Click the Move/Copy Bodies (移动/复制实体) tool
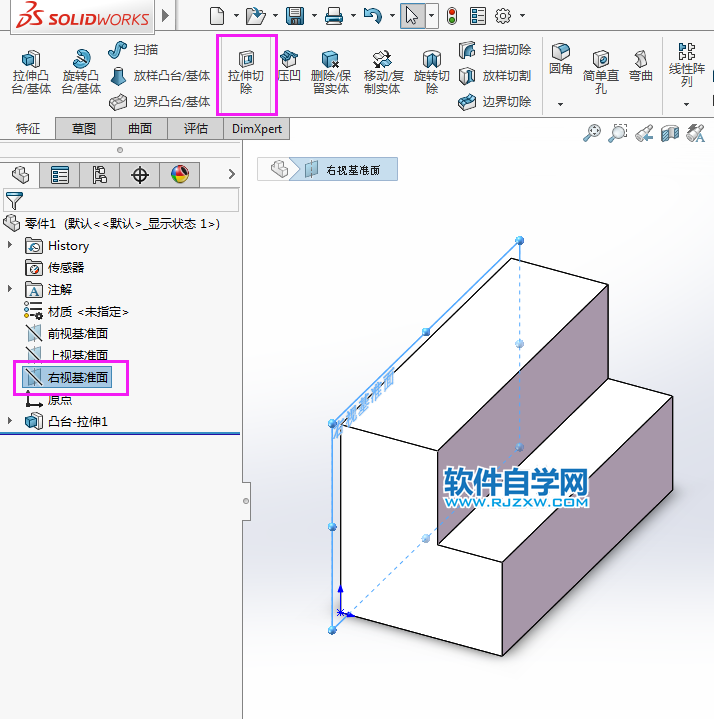Screen dimensions: 714x719 (x=383, y=72)
